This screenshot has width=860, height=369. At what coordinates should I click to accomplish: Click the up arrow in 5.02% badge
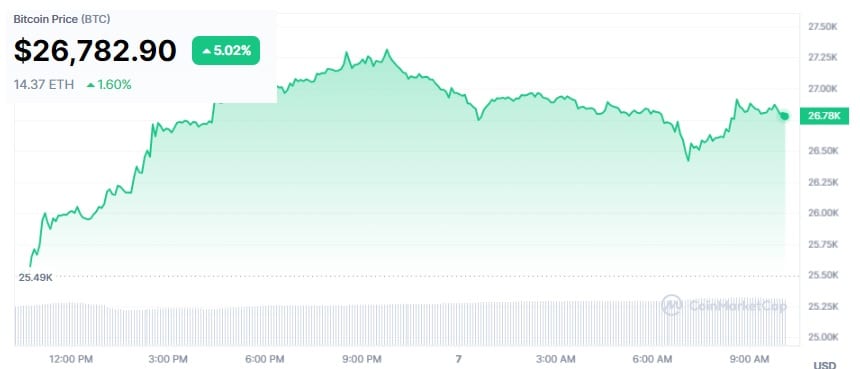coord(206,51)
